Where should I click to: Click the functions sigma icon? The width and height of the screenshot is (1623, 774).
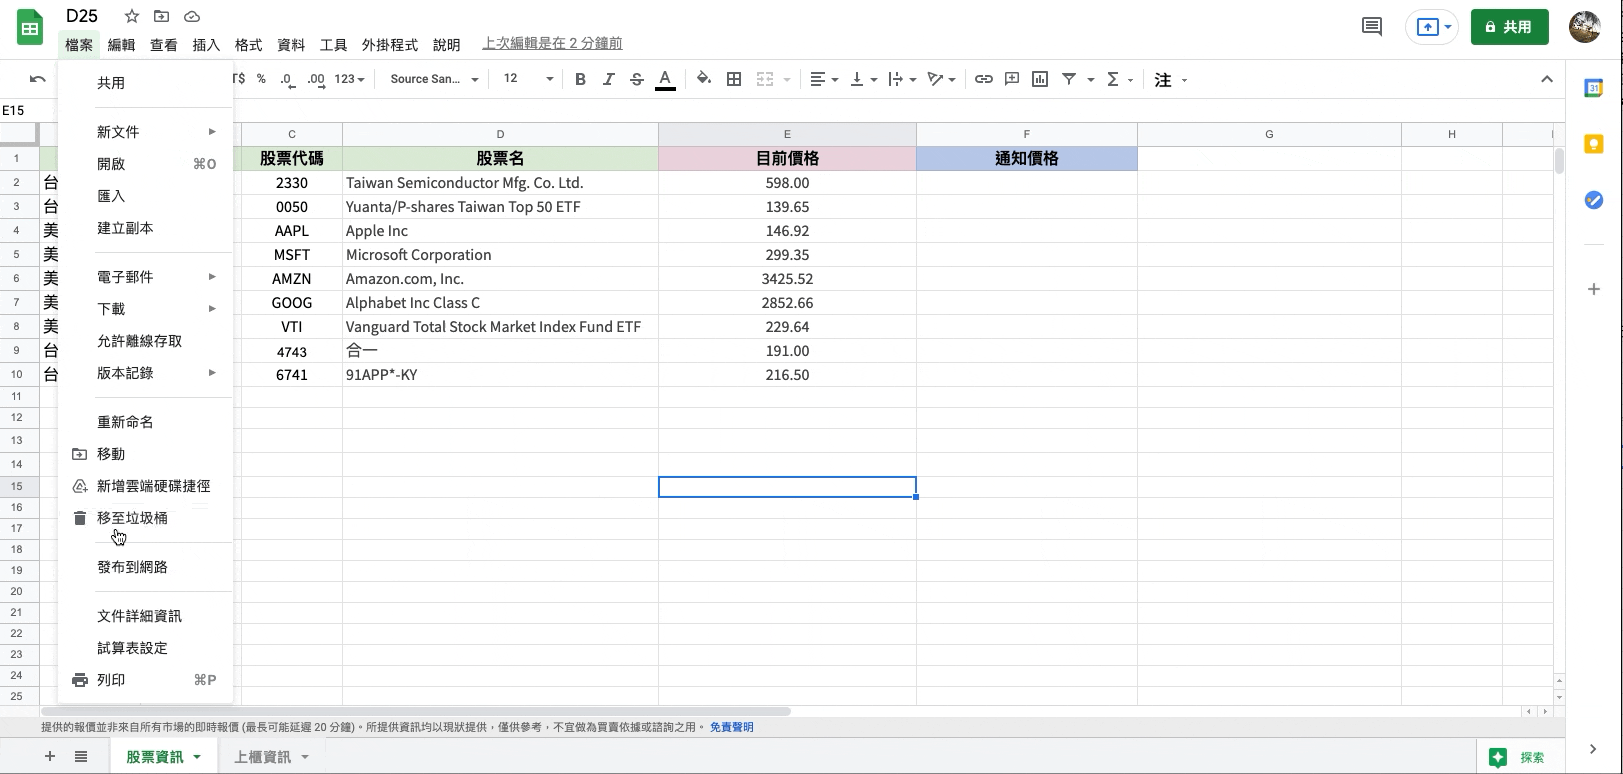point(1113,79)
